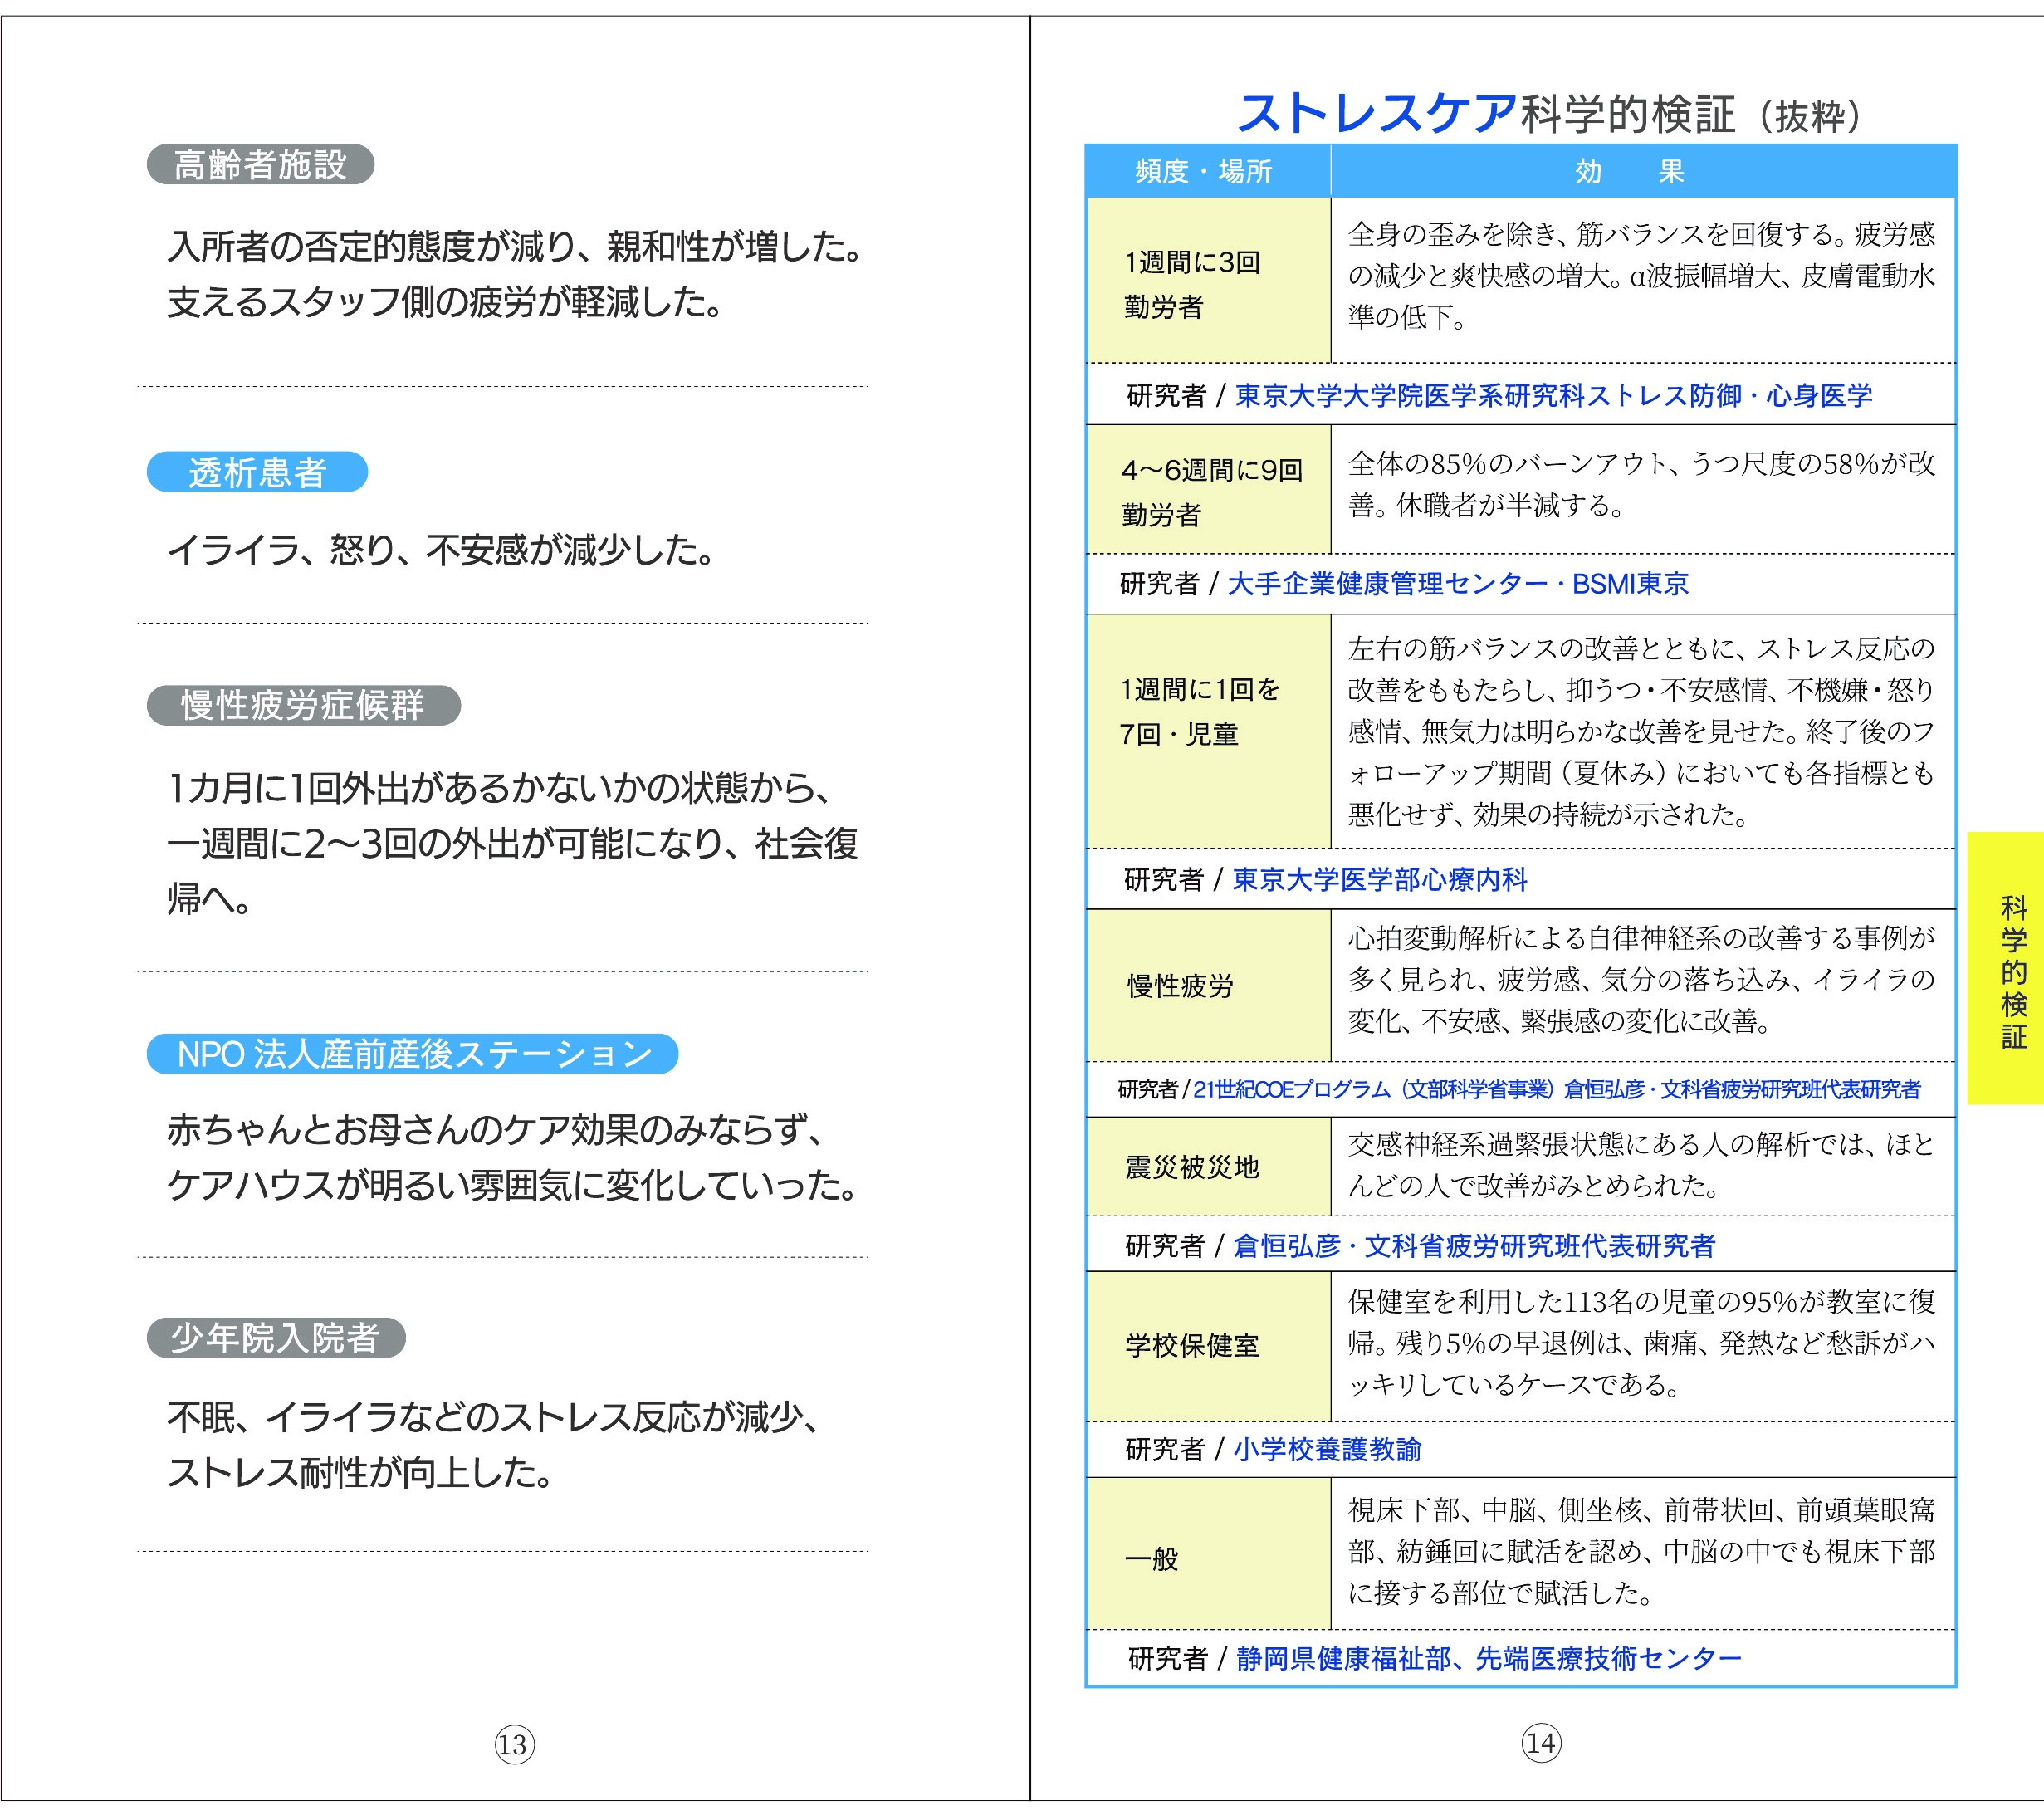
Task: Click researcher 静岡県健康福祉部、先端医療技術センター
Action: click(x=1489, y=1658)
